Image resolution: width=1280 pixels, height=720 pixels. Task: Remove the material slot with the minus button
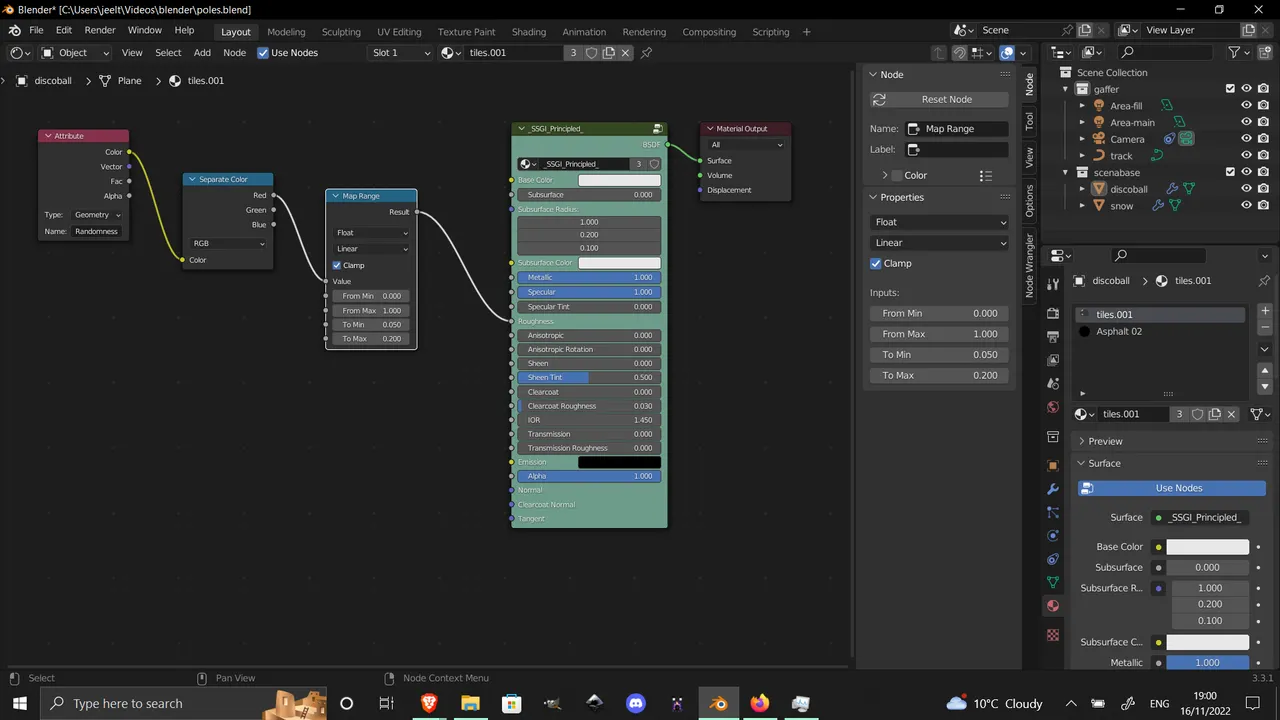click(x=1265, y=327)
